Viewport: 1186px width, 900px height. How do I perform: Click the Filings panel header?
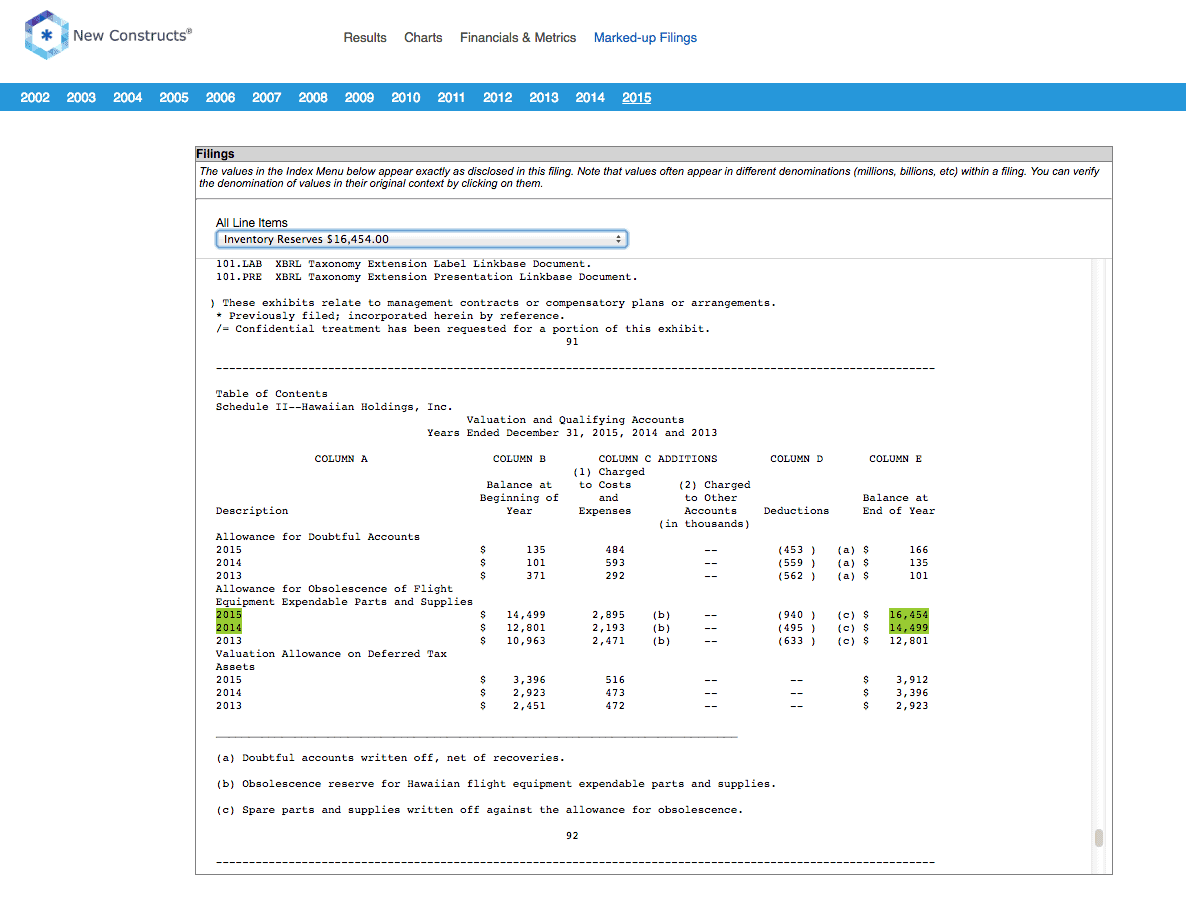tap(654, 154)
